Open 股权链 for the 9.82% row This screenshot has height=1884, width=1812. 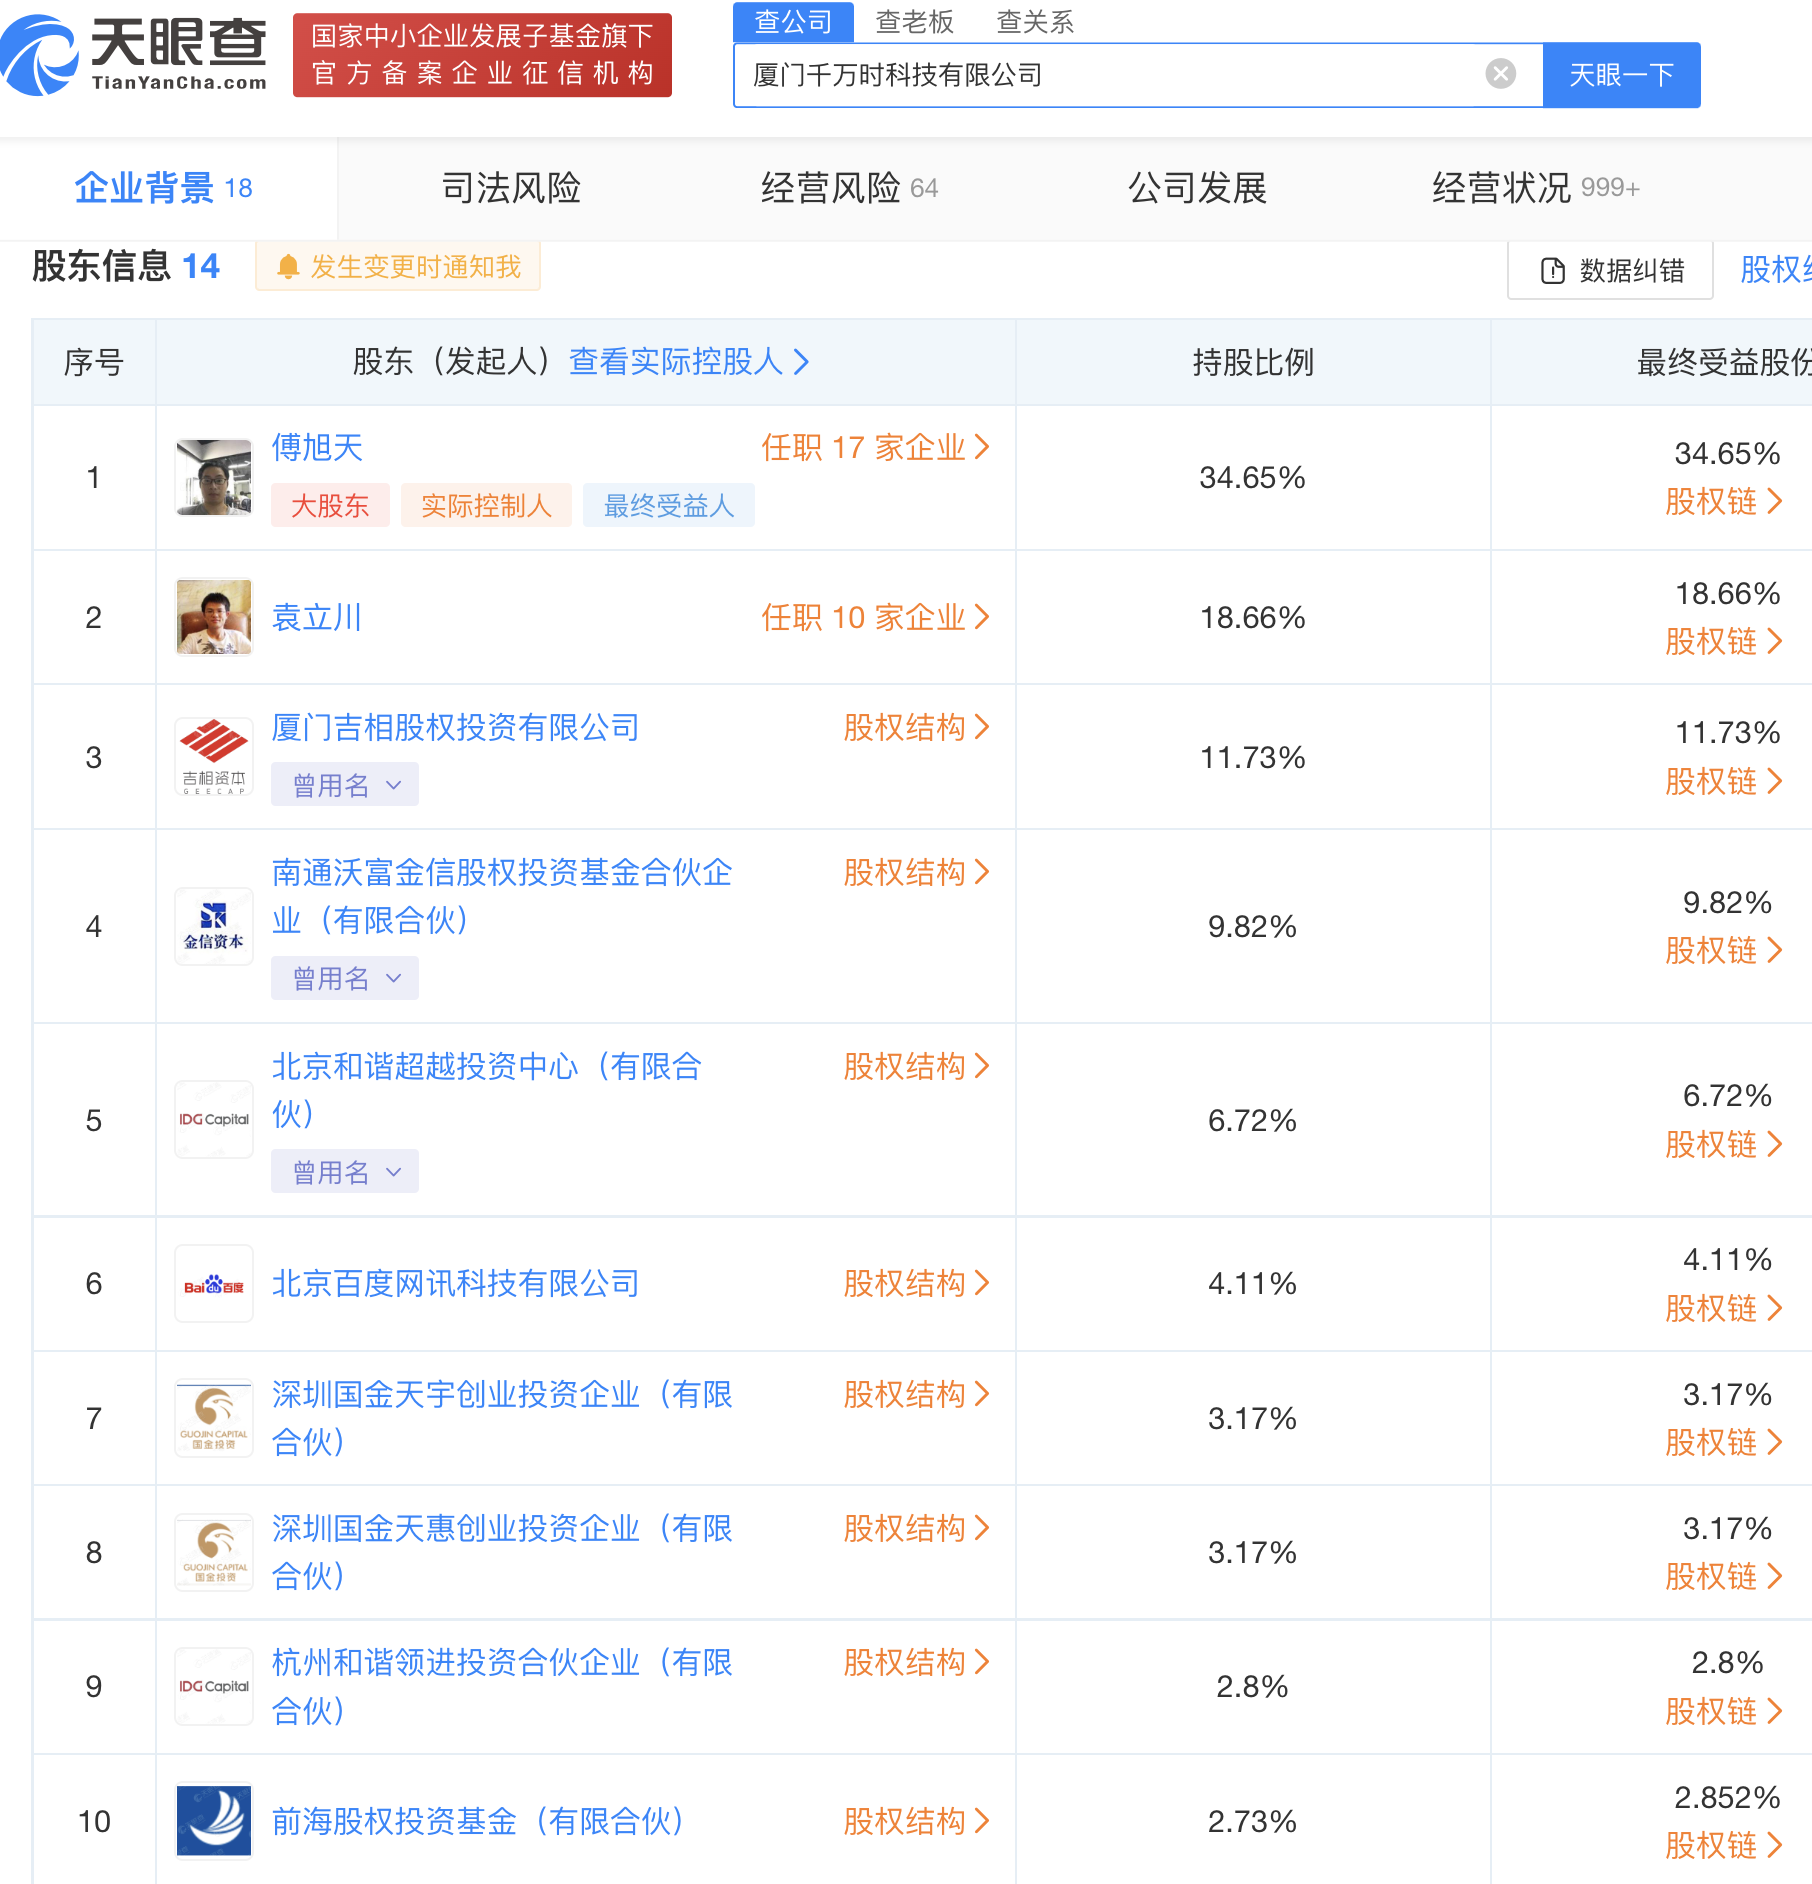[1724, 950]
